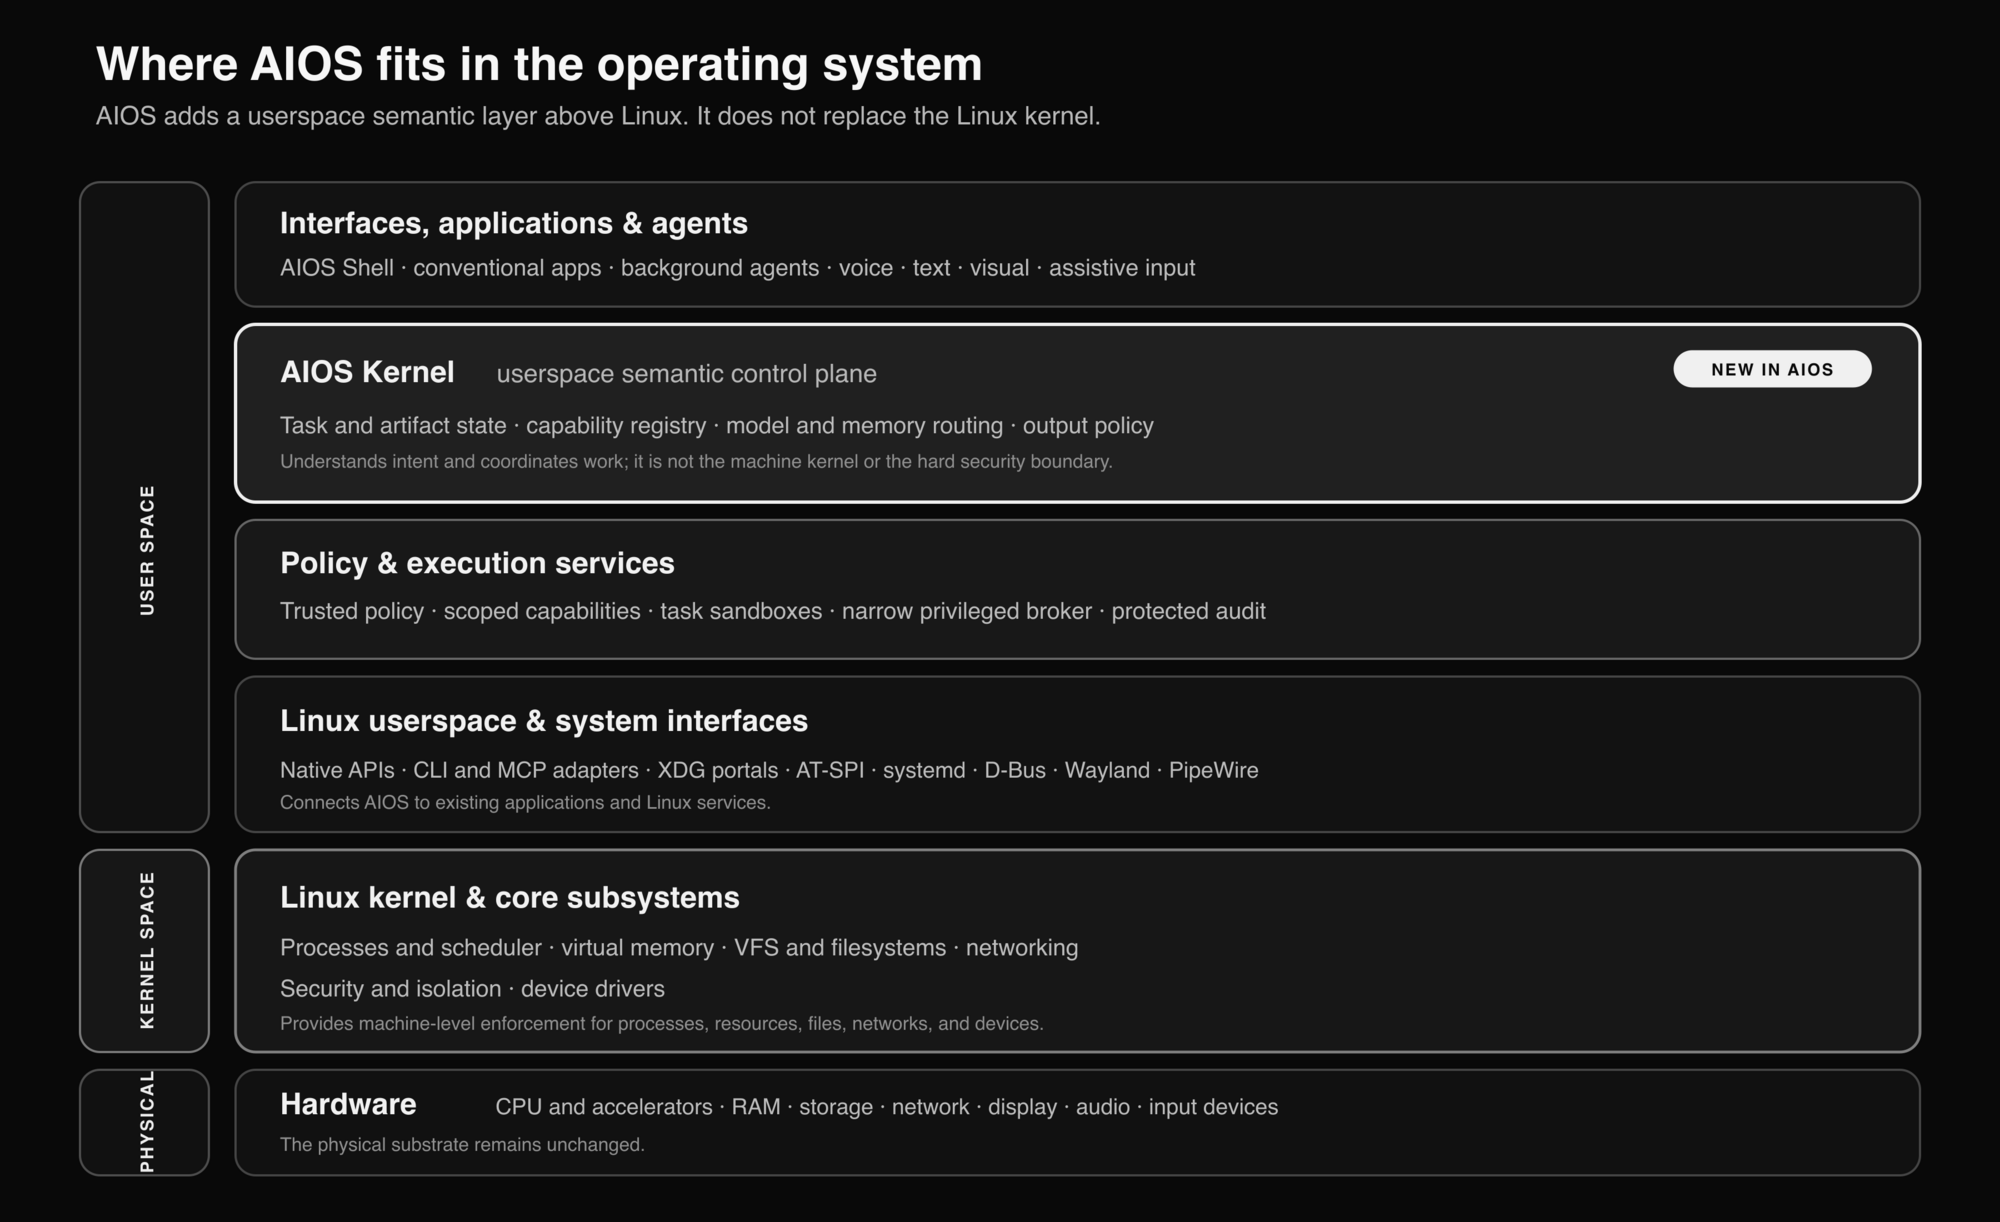The width and height of the screenshot is (2000, 1222).
Task: Click heading 'Policy & execution services'
Action: click(477, 563)
